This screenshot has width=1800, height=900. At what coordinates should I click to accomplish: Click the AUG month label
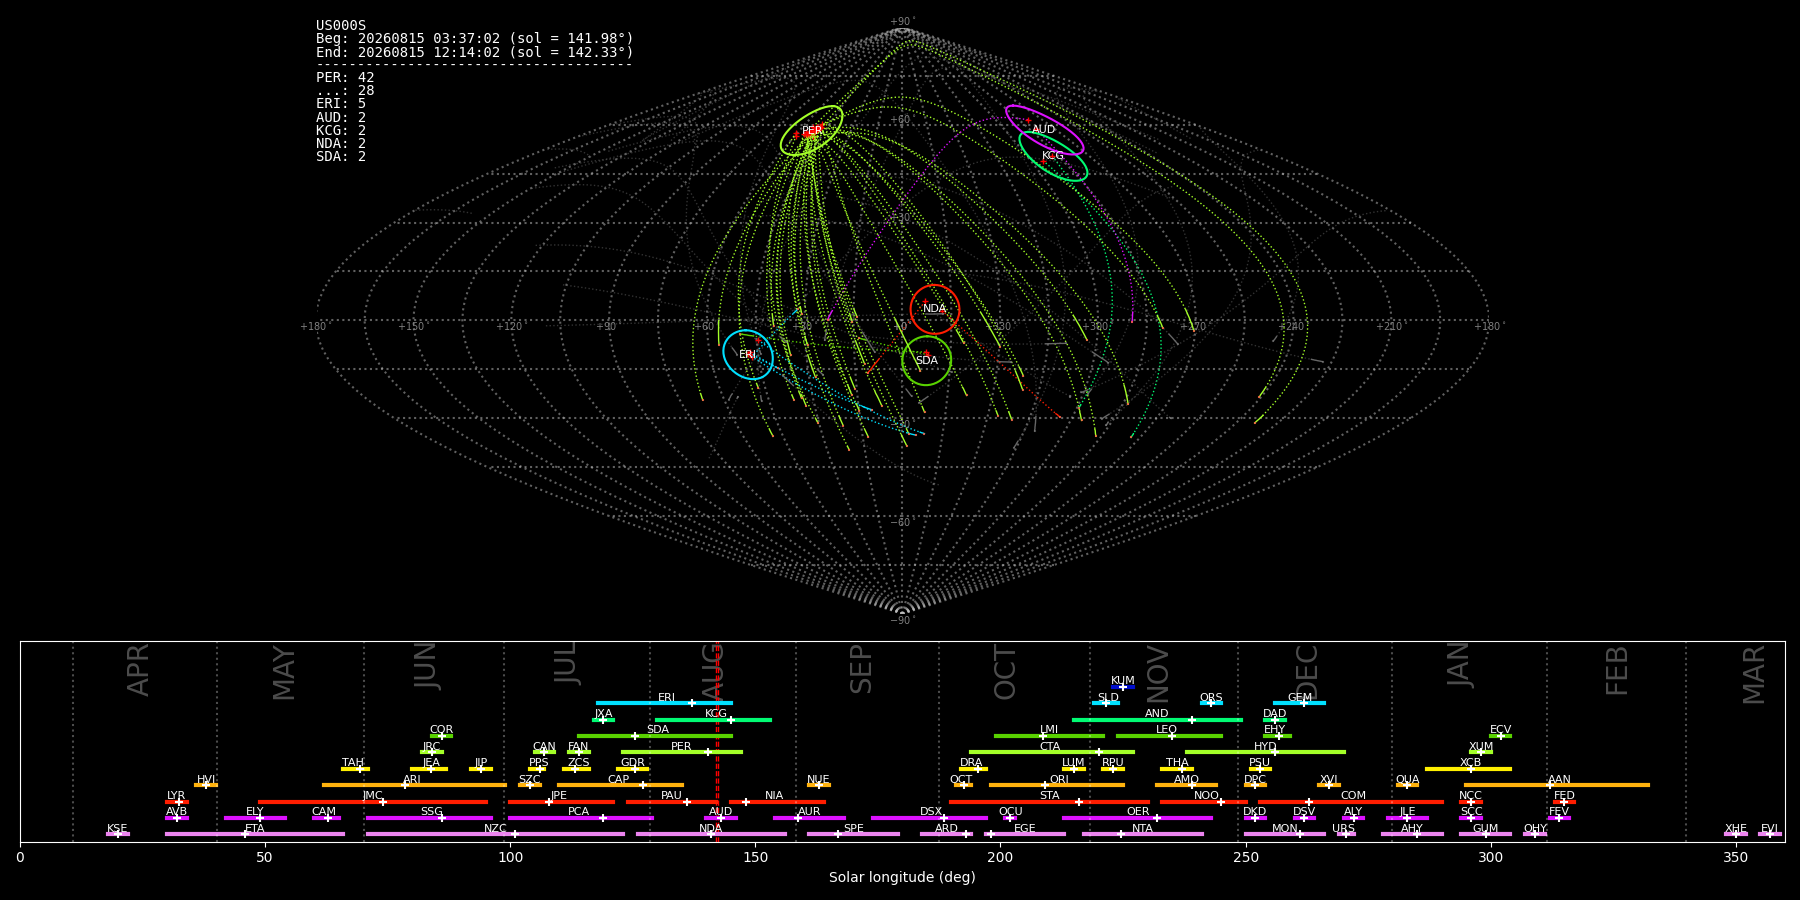[712, 672]
